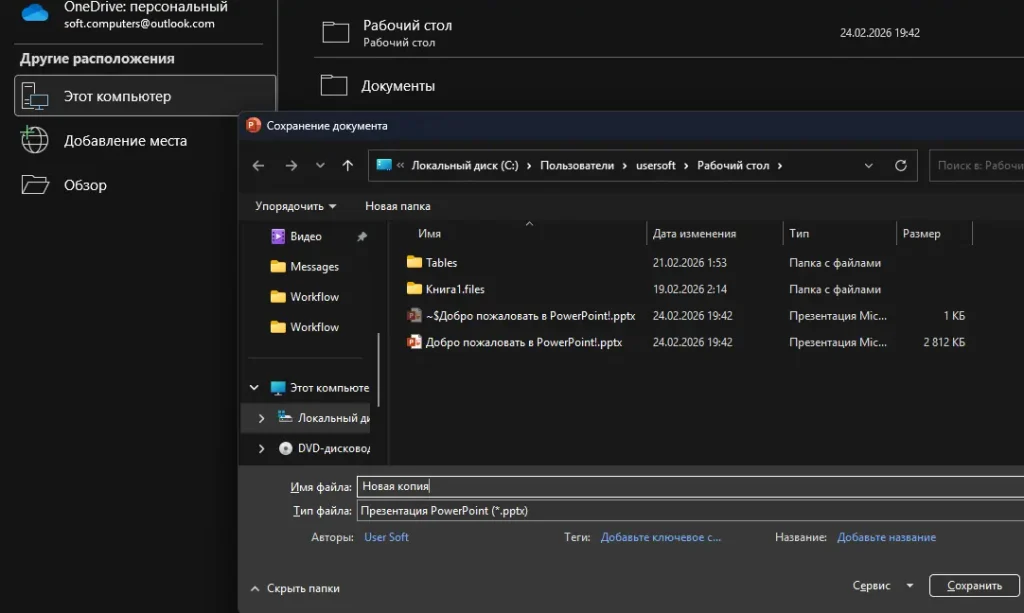
Task: Choose Добавление места globe icon
Action: point(35,141)
